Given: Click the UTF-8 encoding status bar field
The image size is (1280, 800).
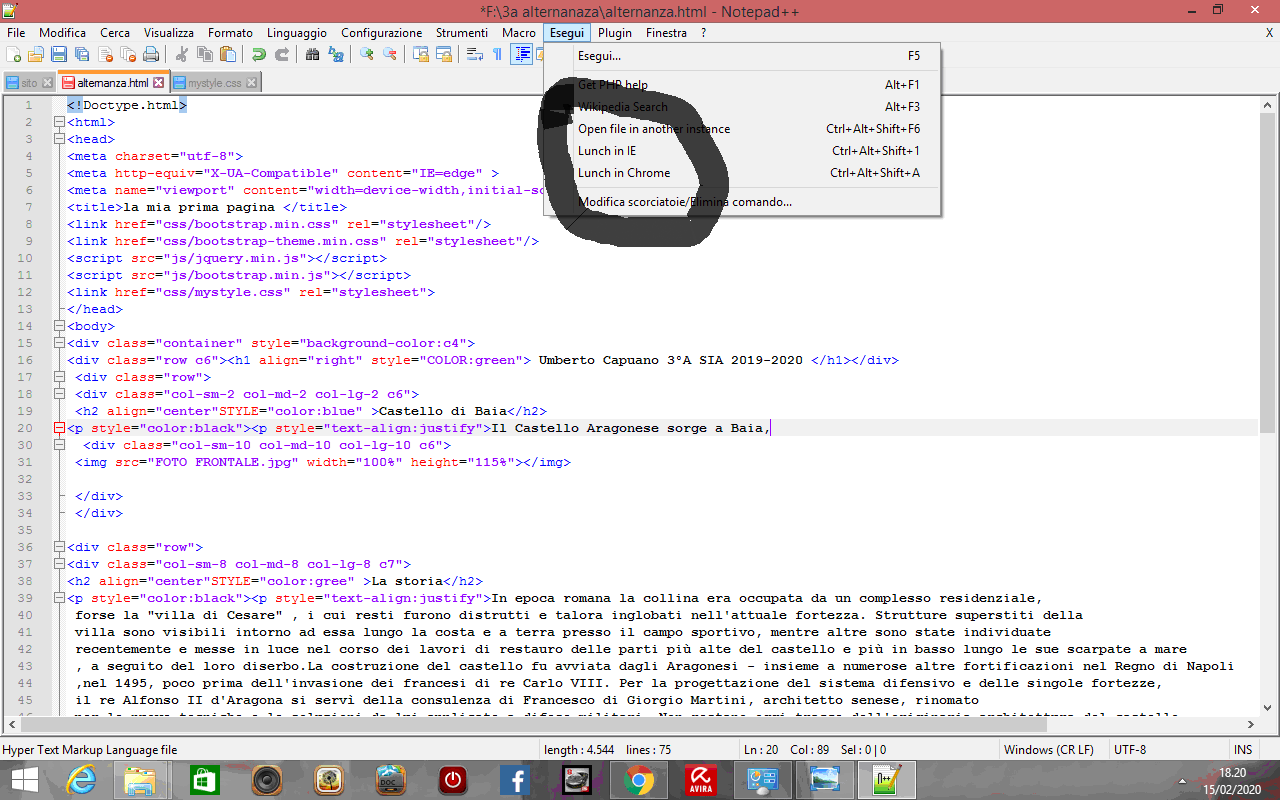Looking at the screenshot, I should pyautogui.click(x=1168, y=749).
